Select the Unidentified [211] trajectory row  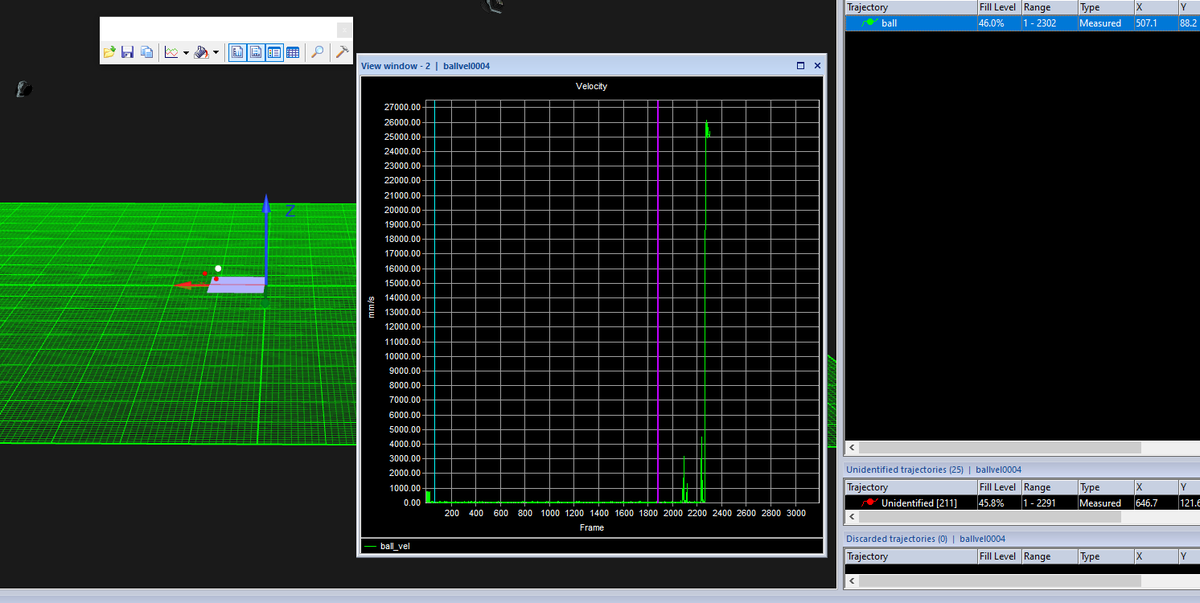[x=1022, y=503]
